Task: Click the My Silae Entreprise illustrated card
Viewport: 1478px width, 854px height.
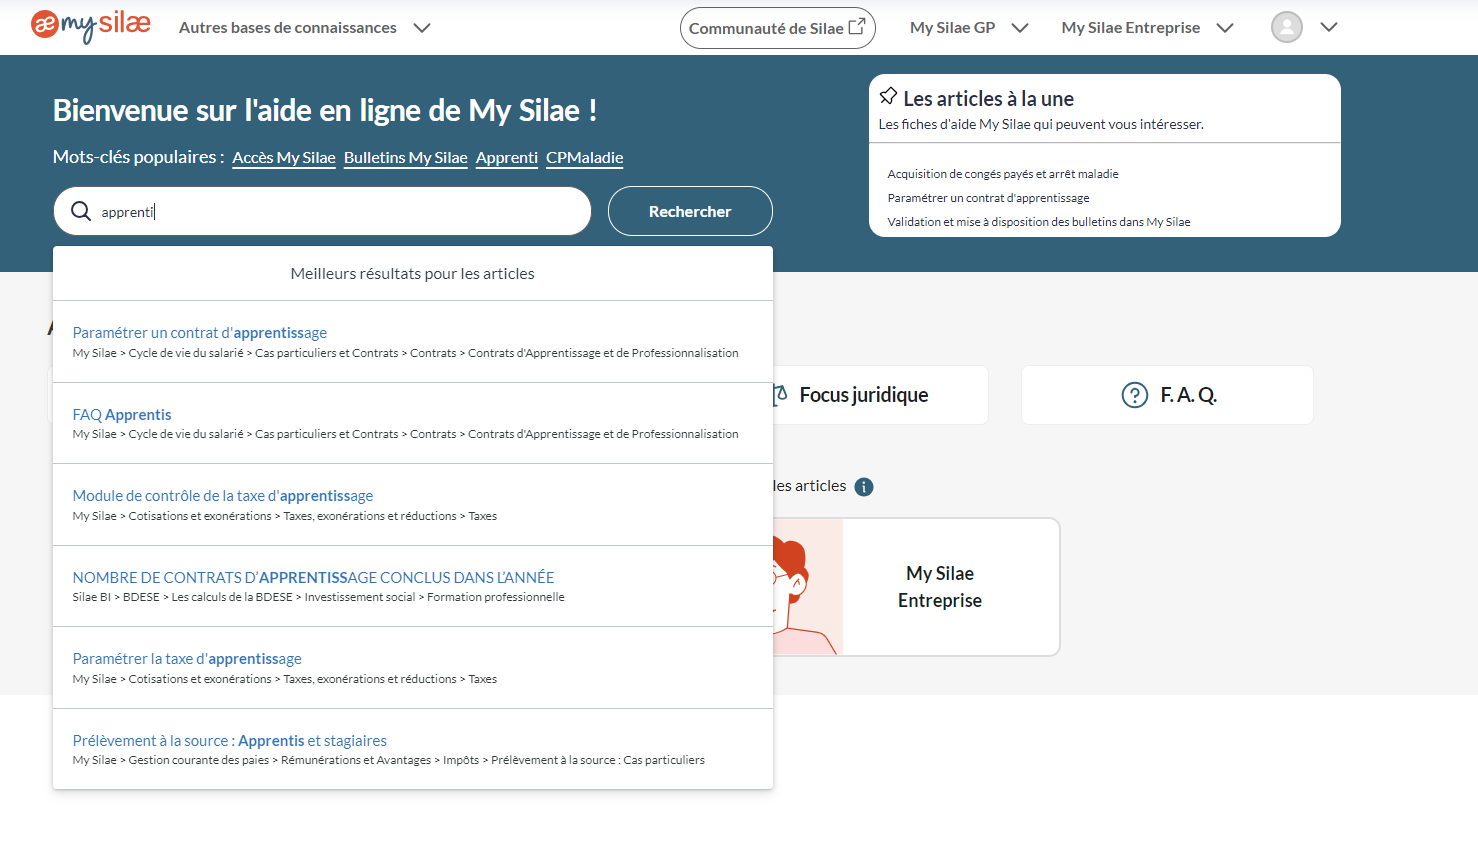Action: [939, 587]
